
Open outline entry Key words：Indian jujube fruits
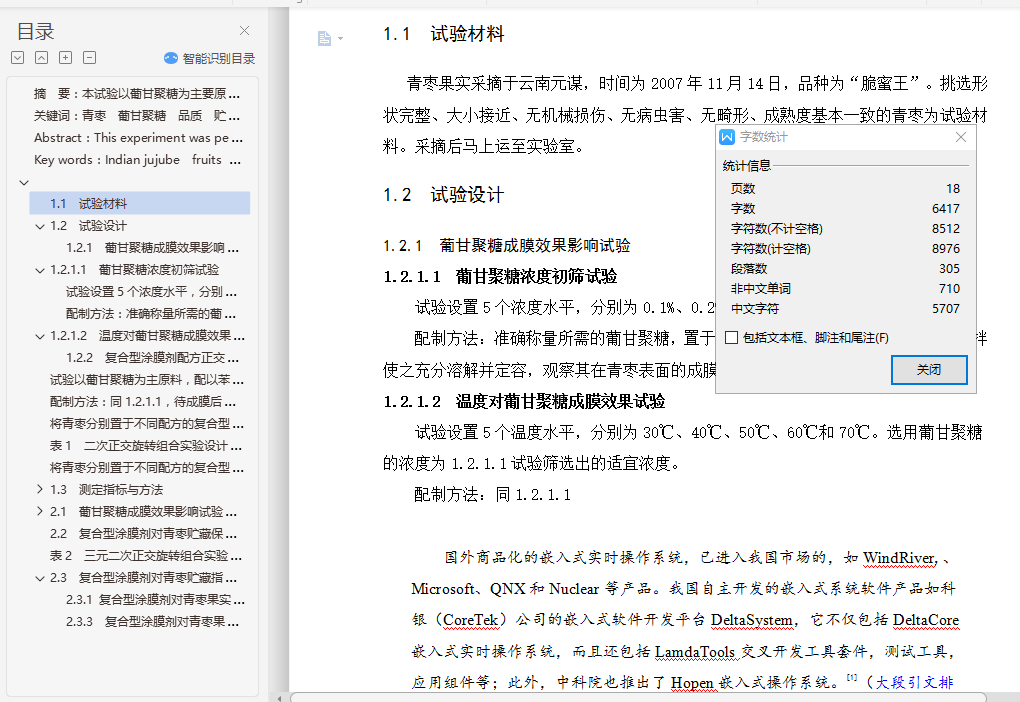pos(137,160)
